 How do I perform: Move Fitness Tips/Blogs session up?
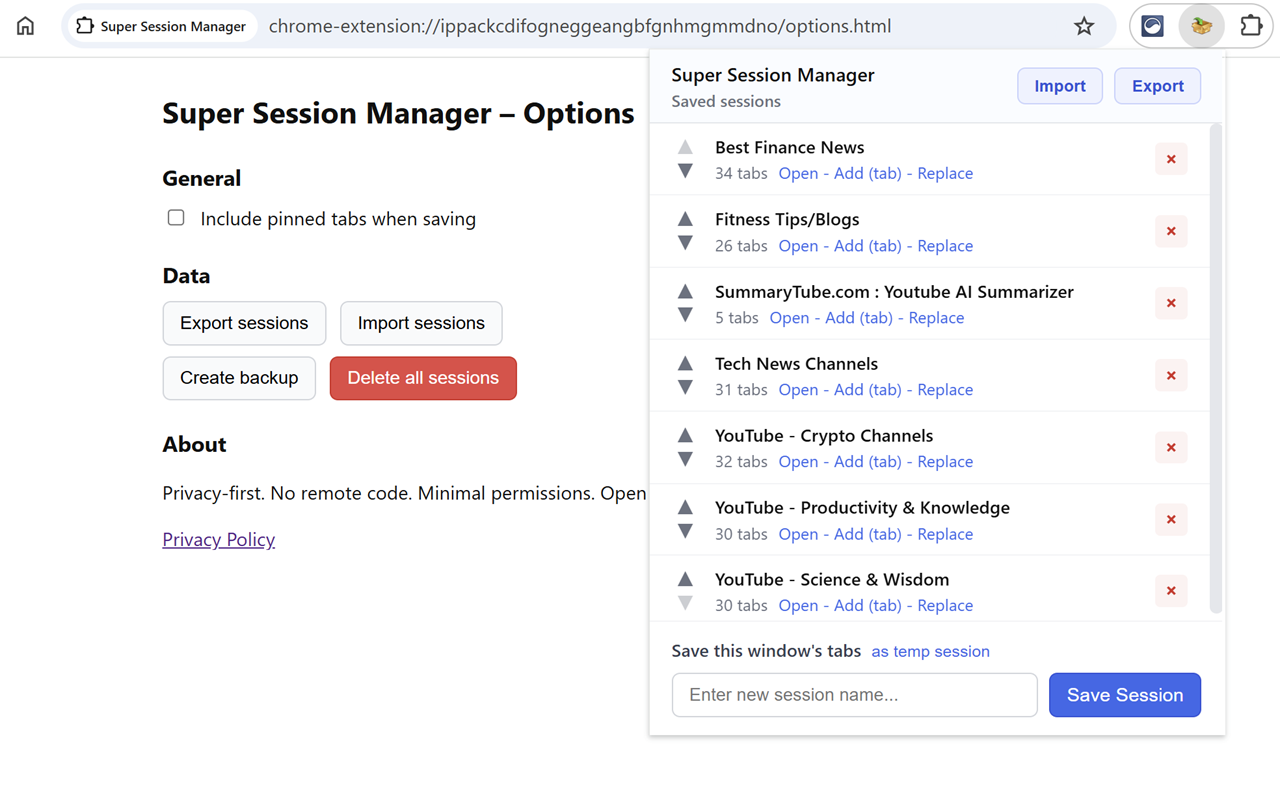685,219
